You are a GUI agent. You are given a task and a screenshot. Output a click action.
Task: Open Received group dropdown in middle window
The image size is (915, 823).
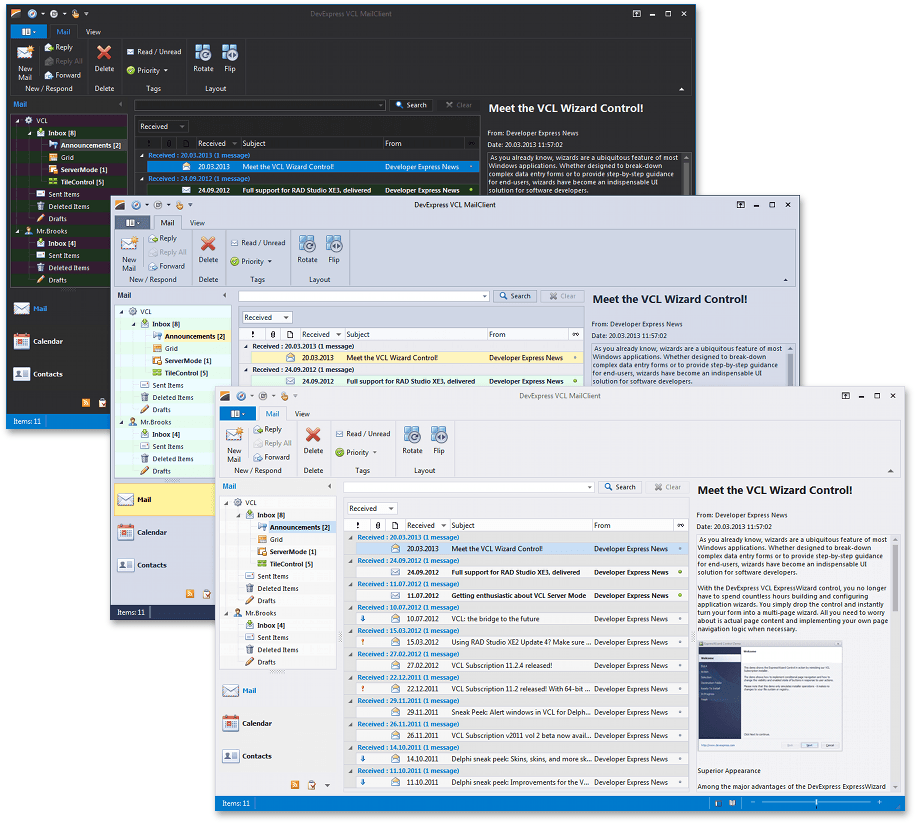[x=267, y=318]
